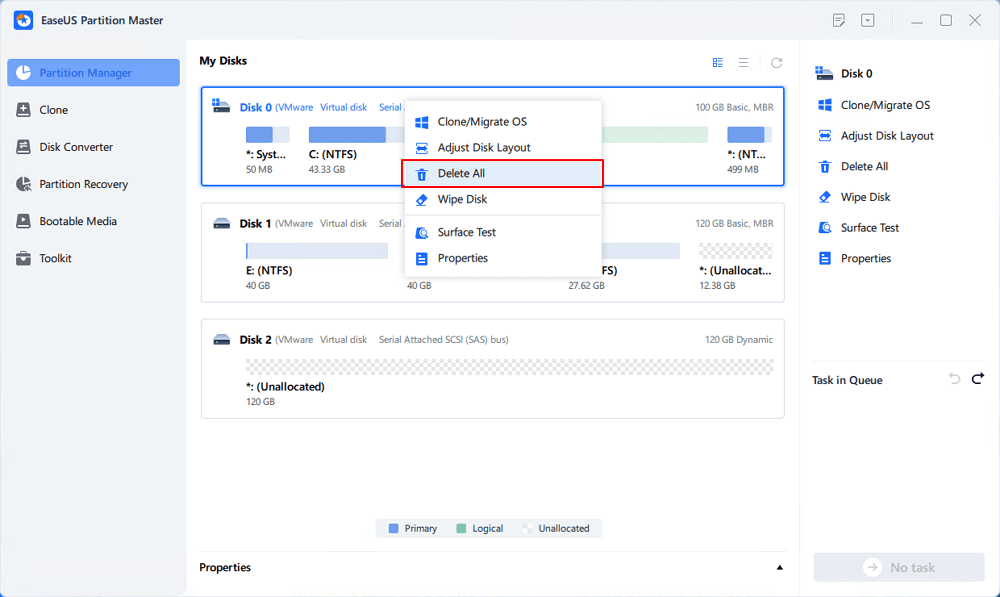Click the Disk 1 drive icon
The width and height of the screenshot is (1000, 597).
click(x=221, y=223)
